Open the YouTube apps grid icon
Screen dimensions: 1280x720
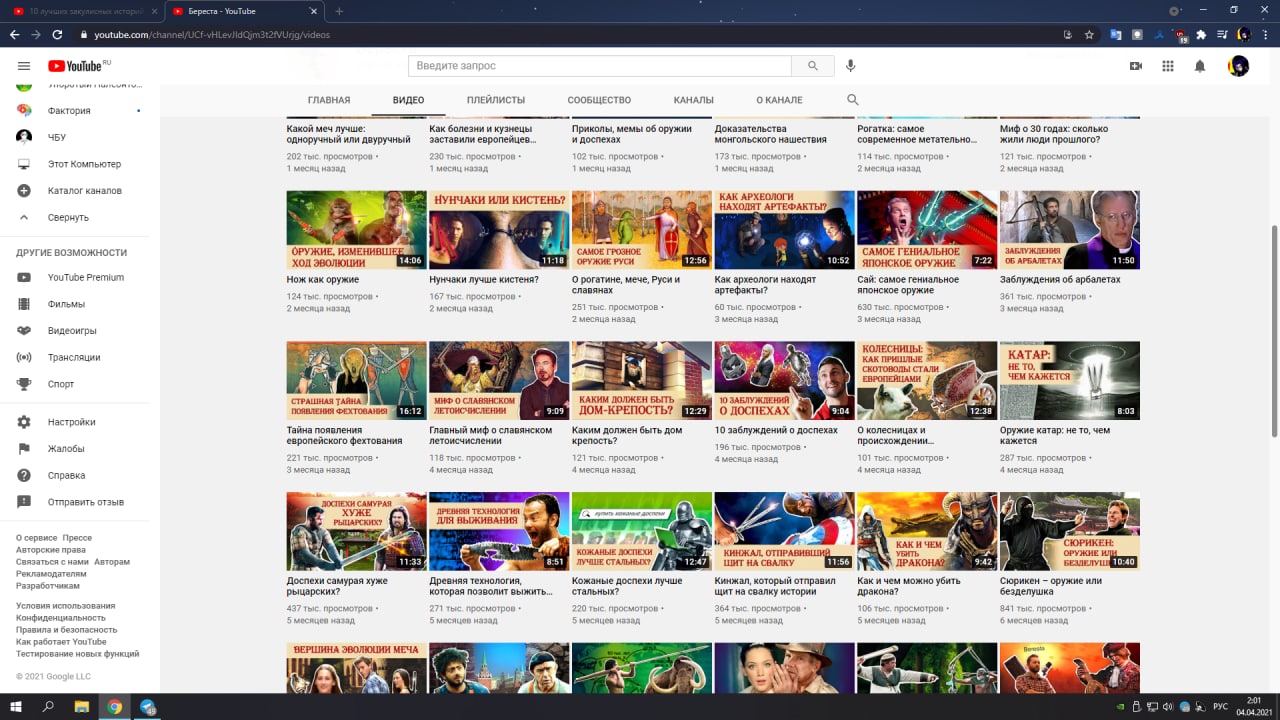(1168, 66)
